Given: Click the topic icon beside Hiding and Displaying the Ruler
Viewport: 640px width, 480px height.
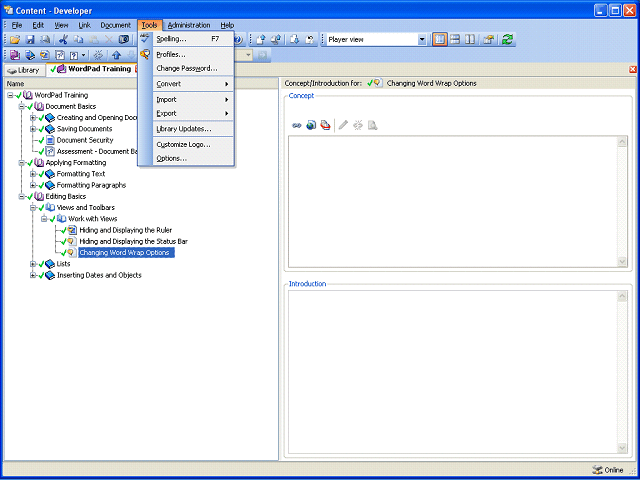Looking at the screenshot, I should pyautogui.click(x=73, y=230).
